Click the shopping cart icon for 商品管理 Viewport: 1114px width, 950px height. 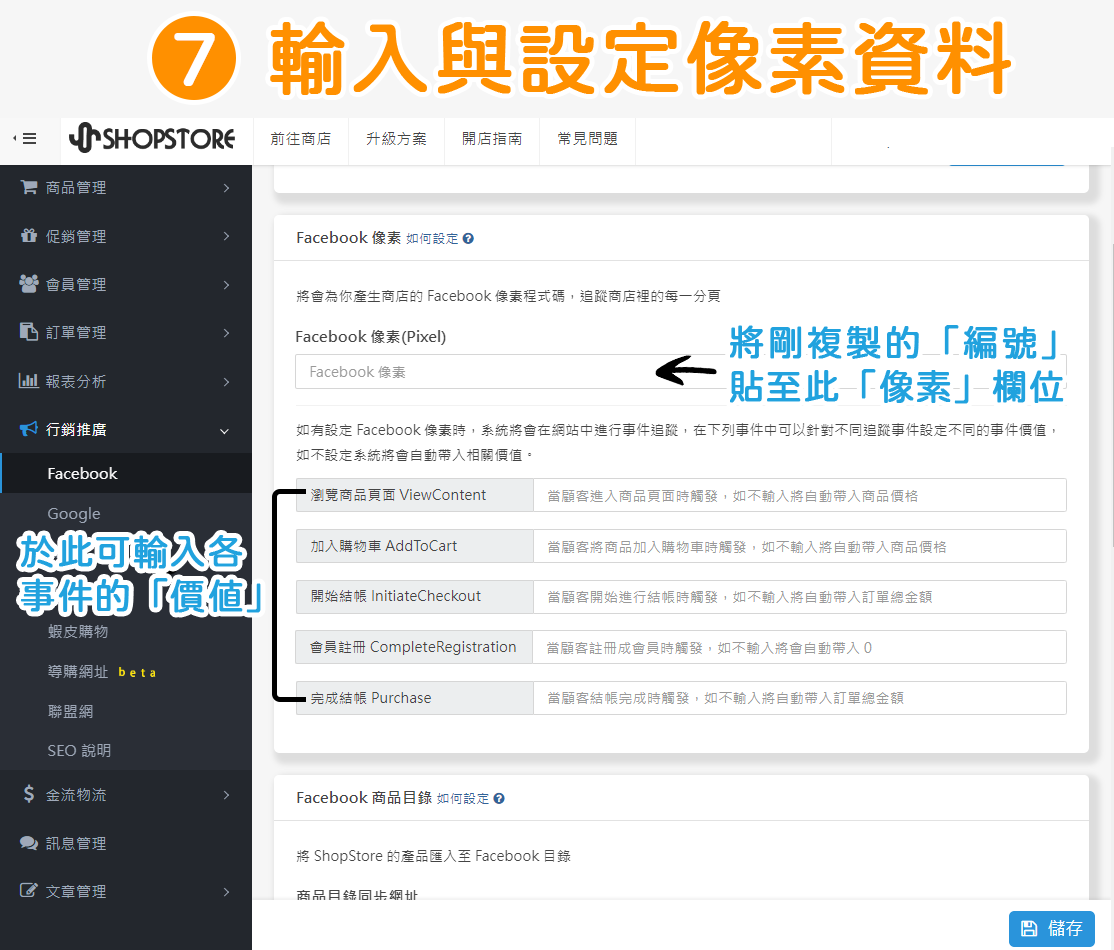pos(28,187)
